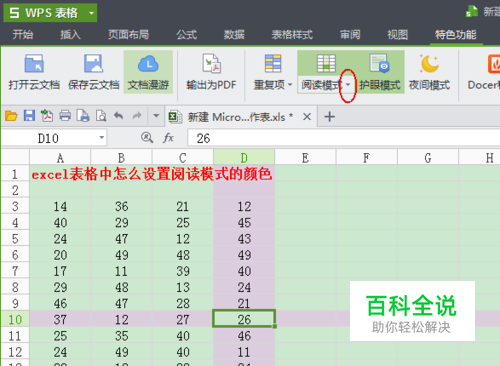Click the save floppy disk icon
Viewport: 500px width, 366px height.
pos(29,116)
